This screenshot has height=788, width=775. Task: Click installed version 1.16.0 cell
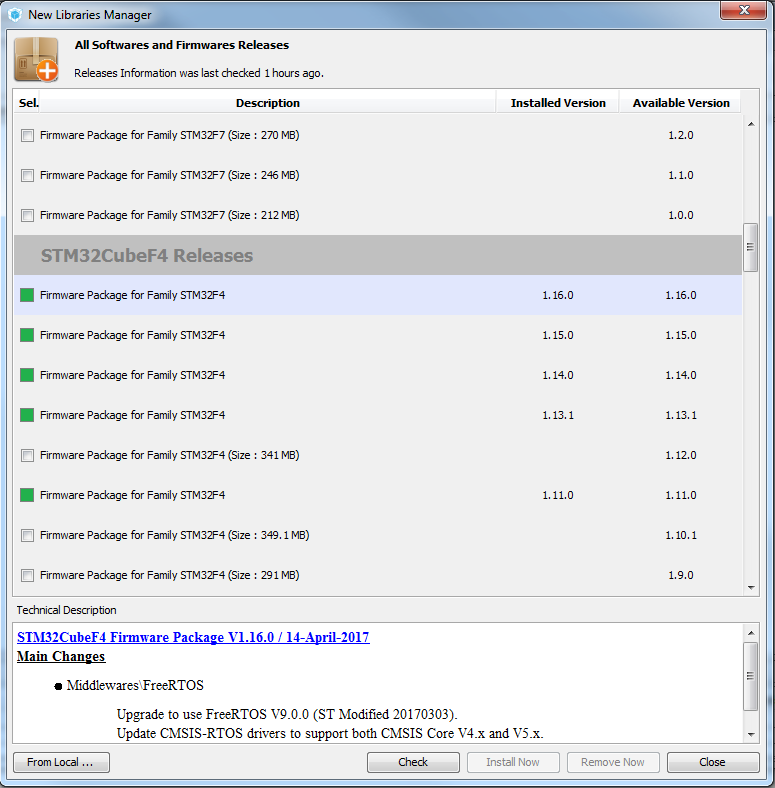click(557, 295)
